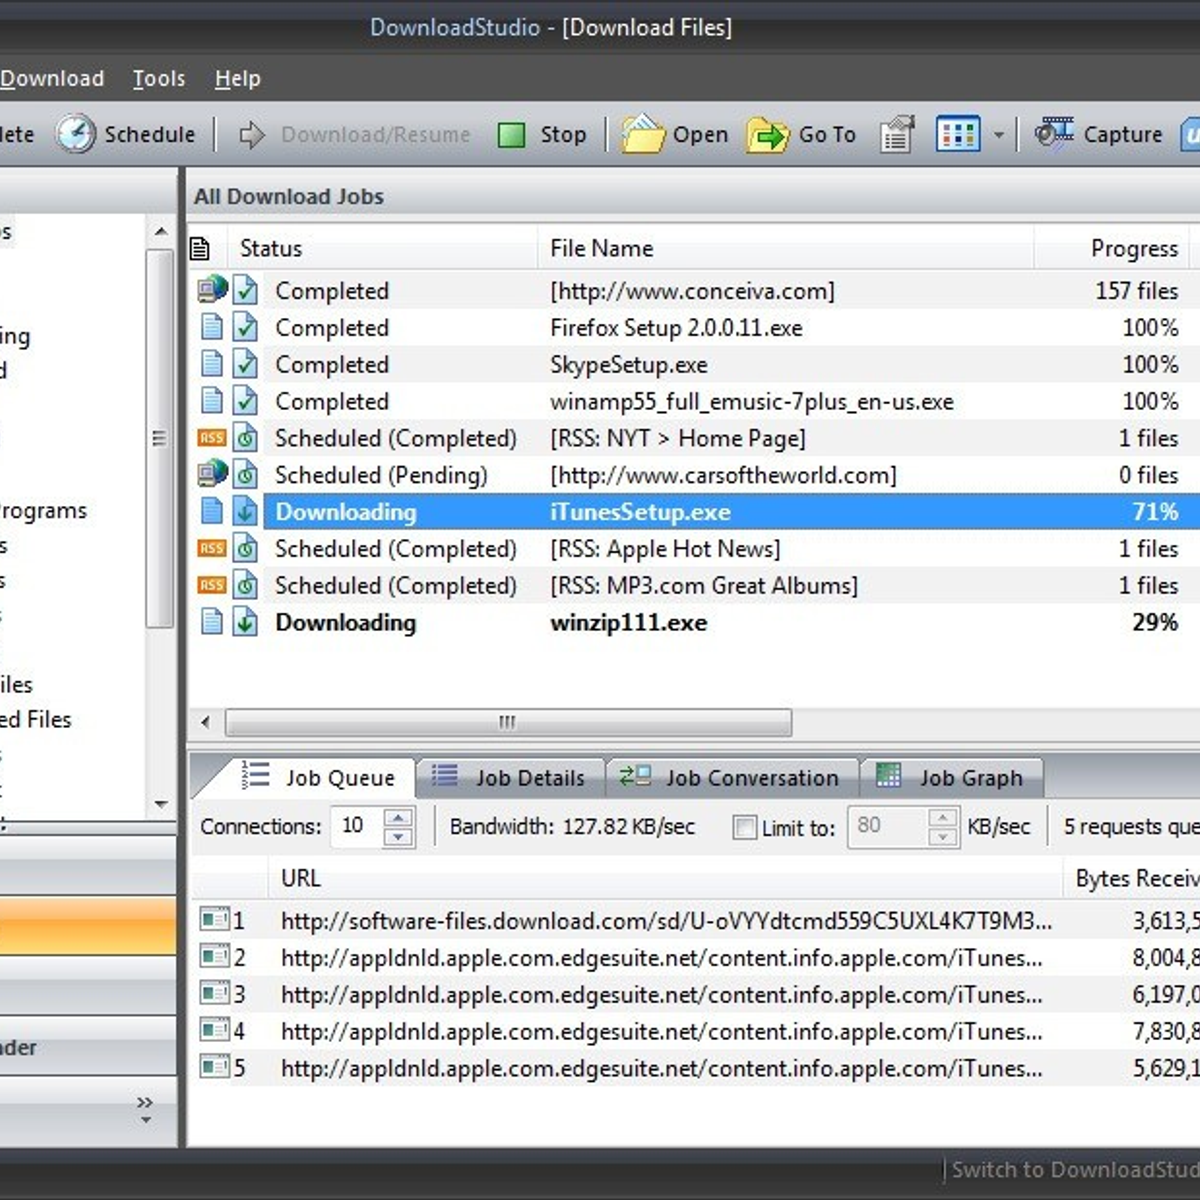This screenshot has width=1200, height=1200.
Task: Click the connection icon for request 3
Action: coord(214,992)
